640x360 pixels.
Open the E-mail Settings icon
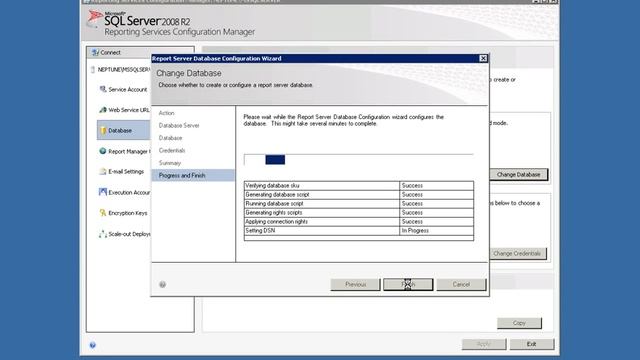point(103,171)
